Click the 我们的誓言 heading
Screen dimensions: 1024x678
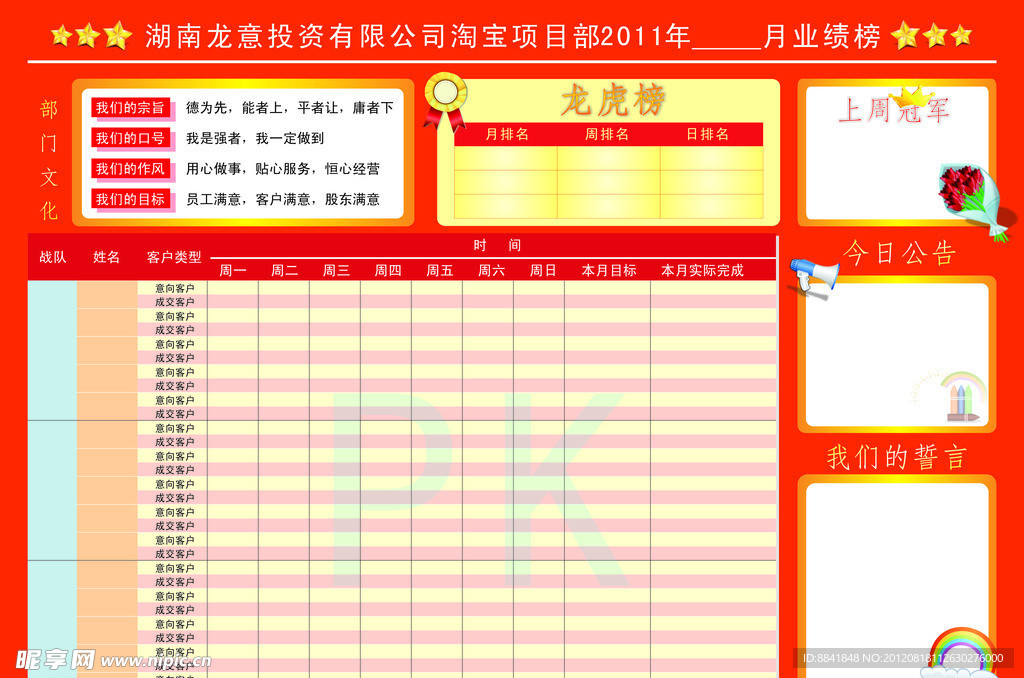896,457
